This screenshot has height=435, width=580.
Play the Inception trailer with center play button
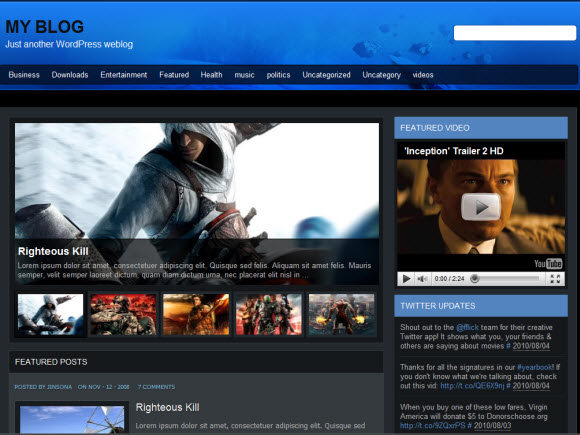click(480, 207)
